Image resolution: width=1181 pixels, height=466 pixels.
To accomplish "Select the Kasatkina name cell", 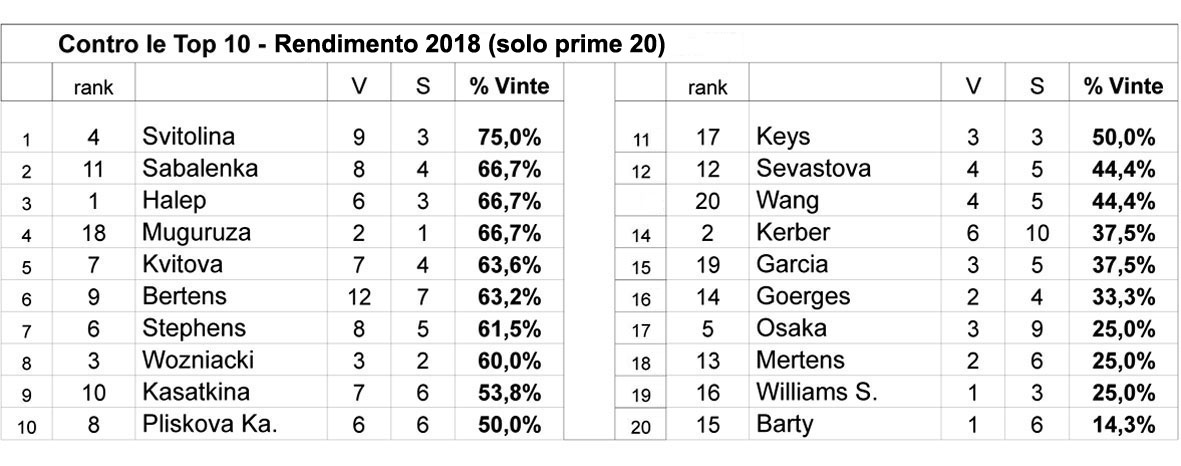I will (197, 392).
